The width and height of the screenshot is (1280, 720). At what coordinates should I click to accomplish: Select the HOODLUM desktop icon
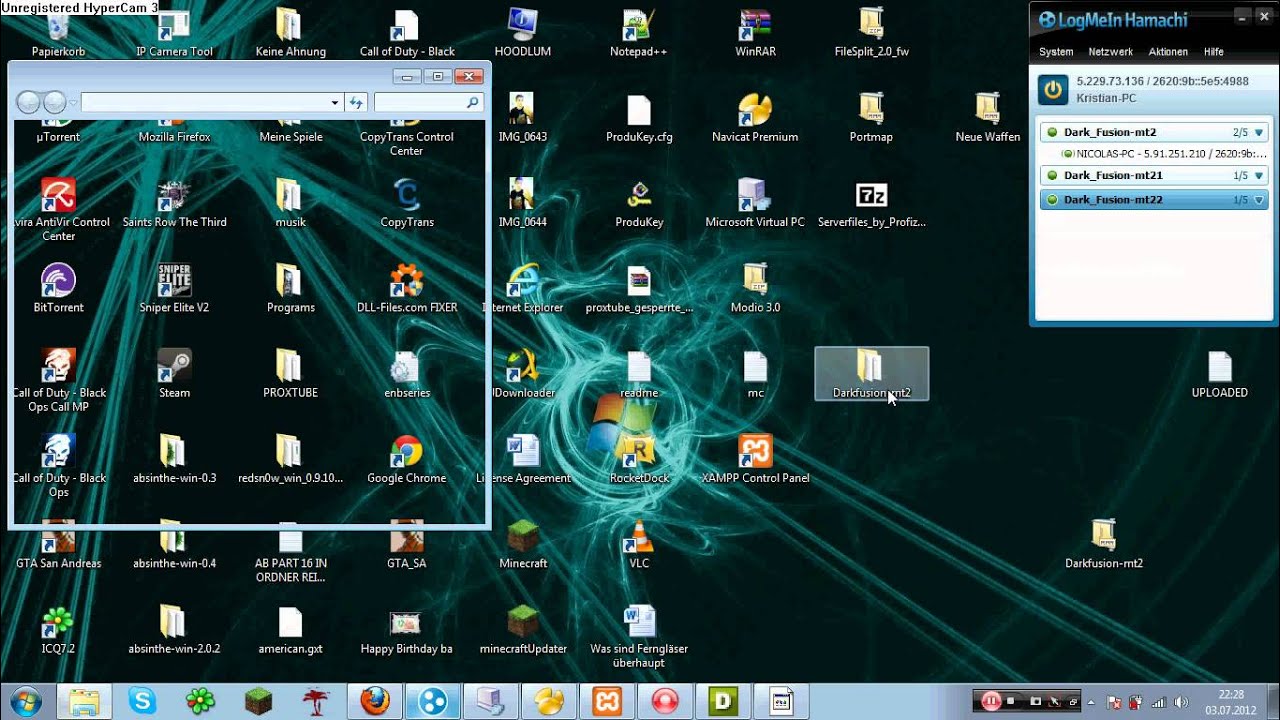coord(523,33)
